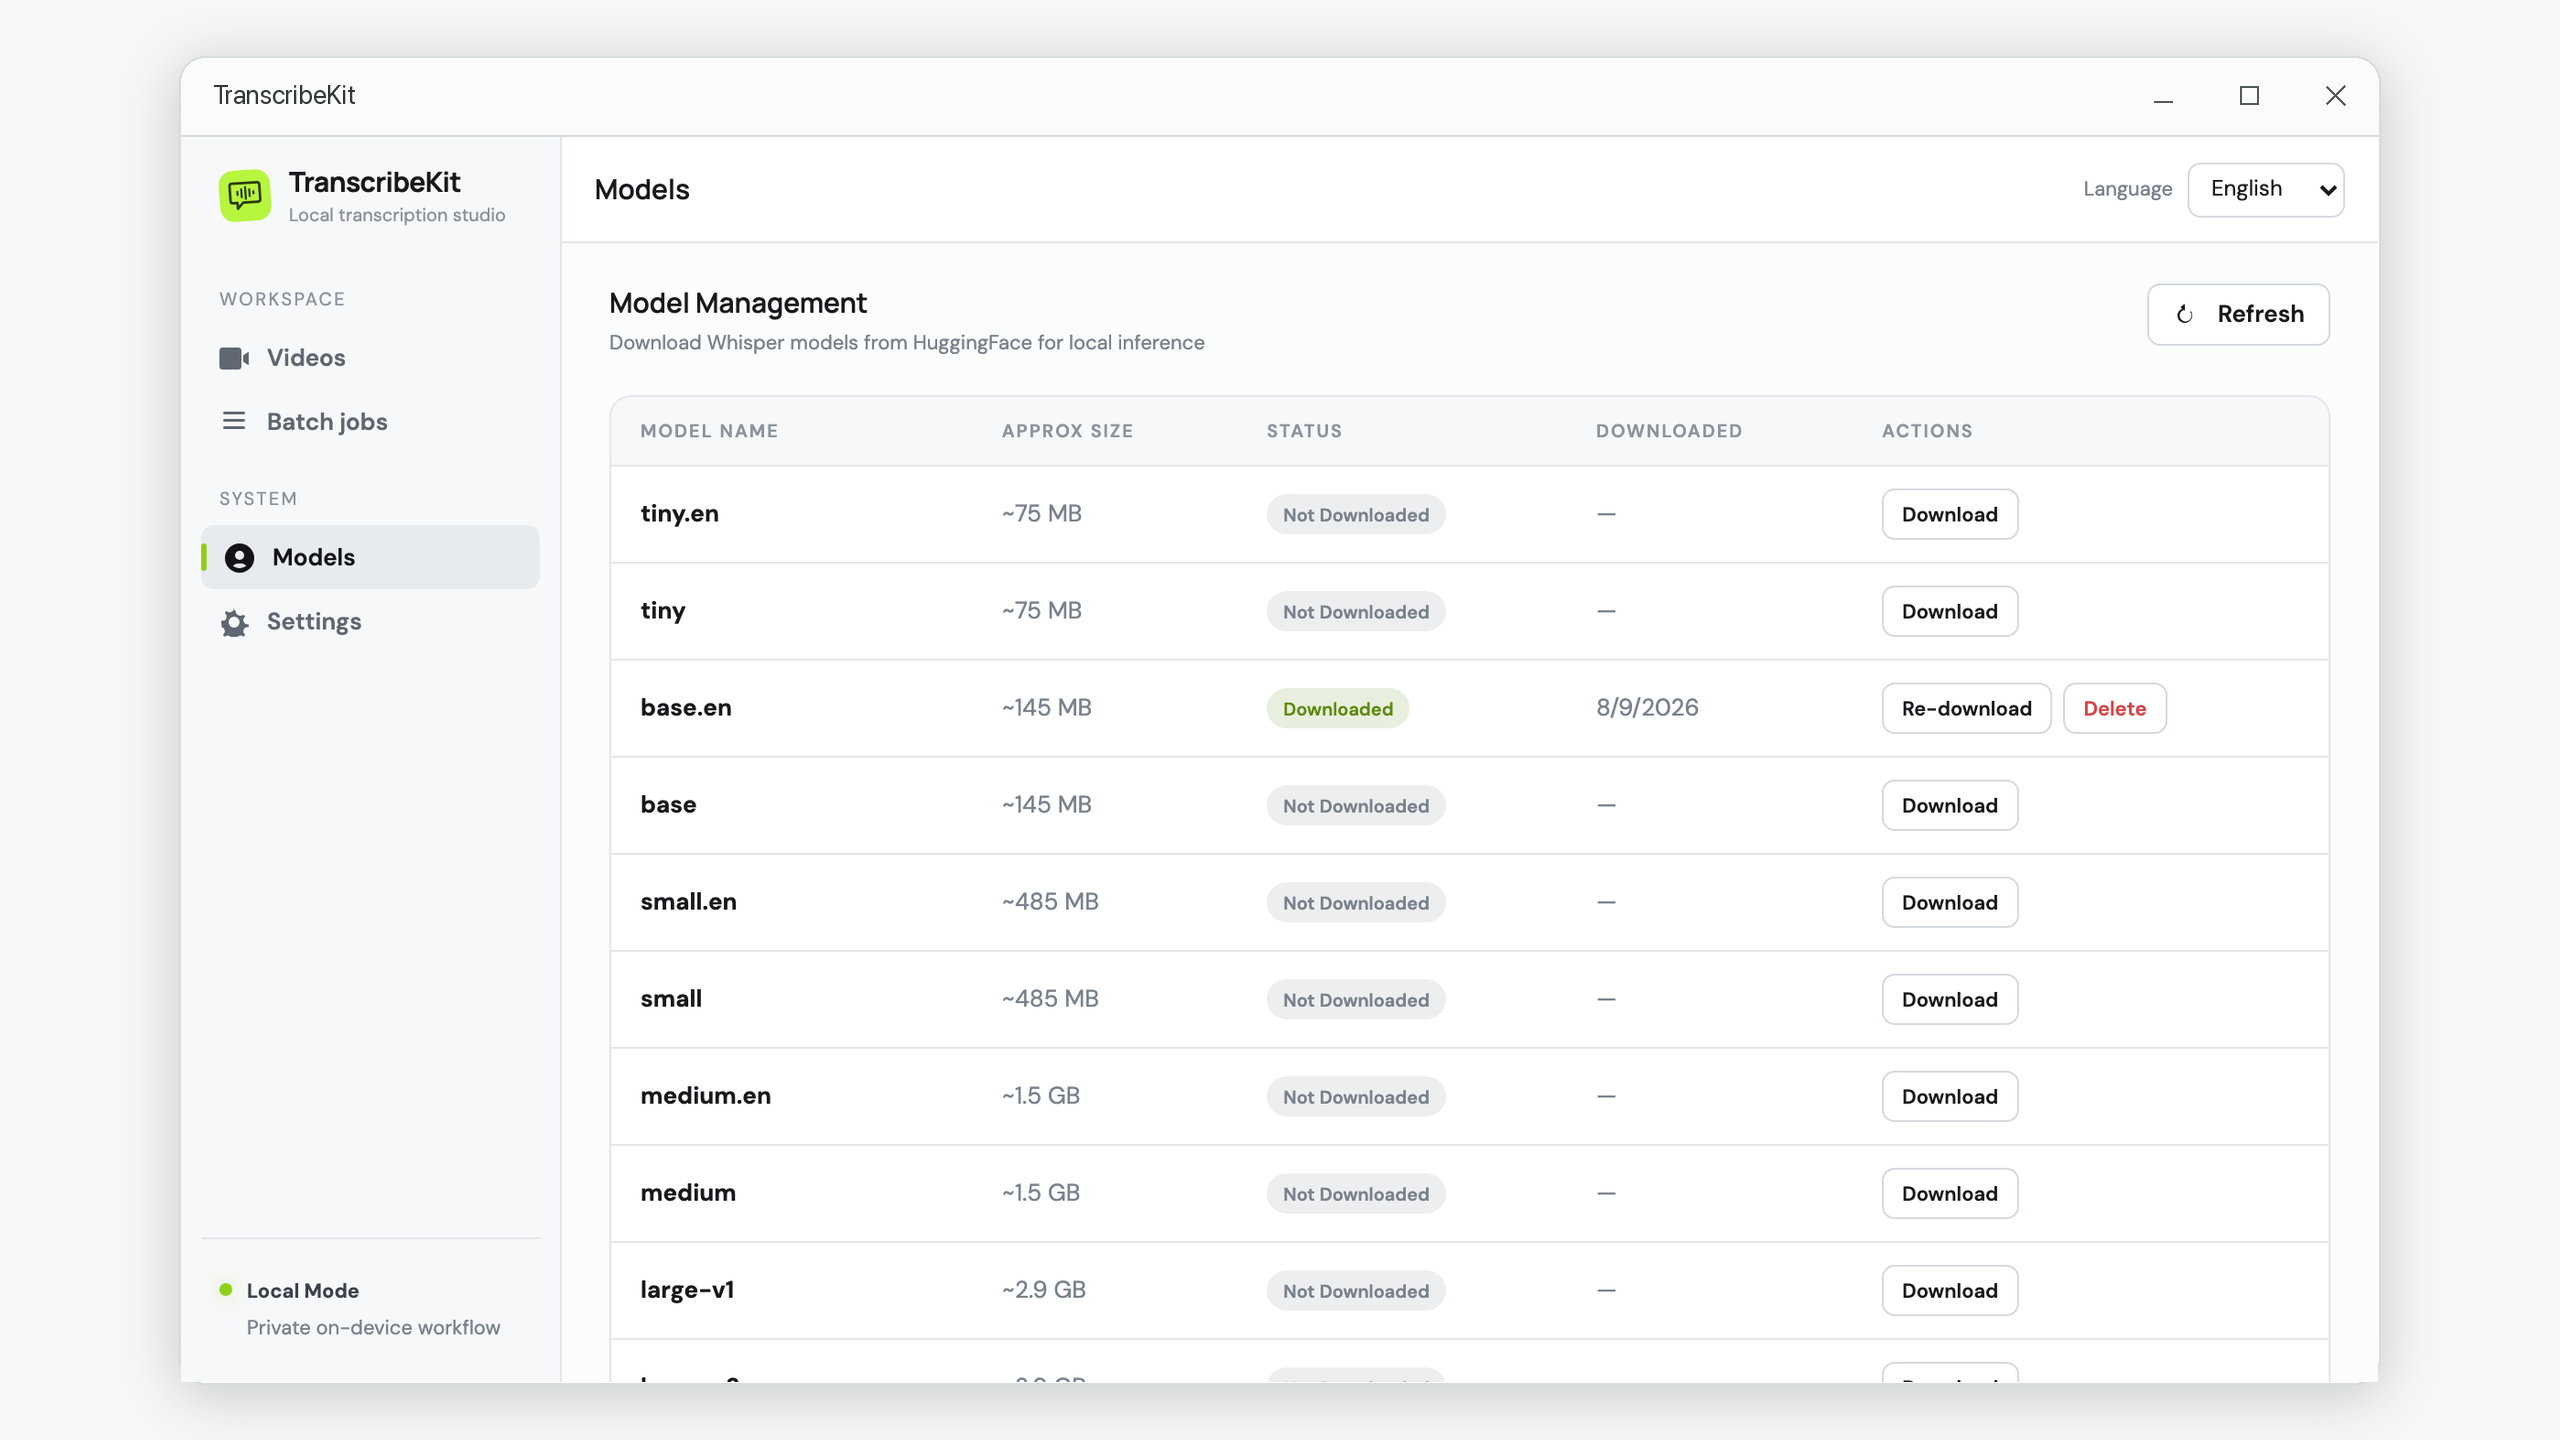
Task: Download the small model
Action: pos(1950,999)
